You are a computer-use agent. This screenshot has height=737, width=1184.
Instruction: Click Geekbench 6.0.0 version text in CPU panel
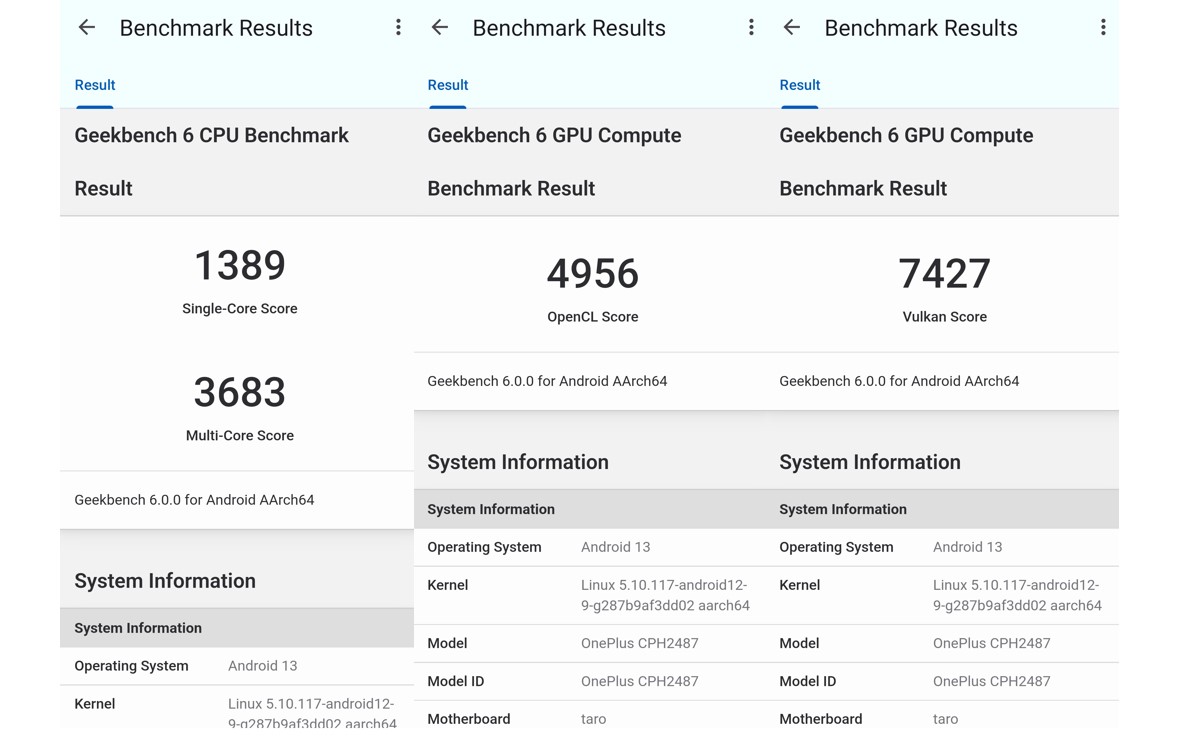coord(194,500)
